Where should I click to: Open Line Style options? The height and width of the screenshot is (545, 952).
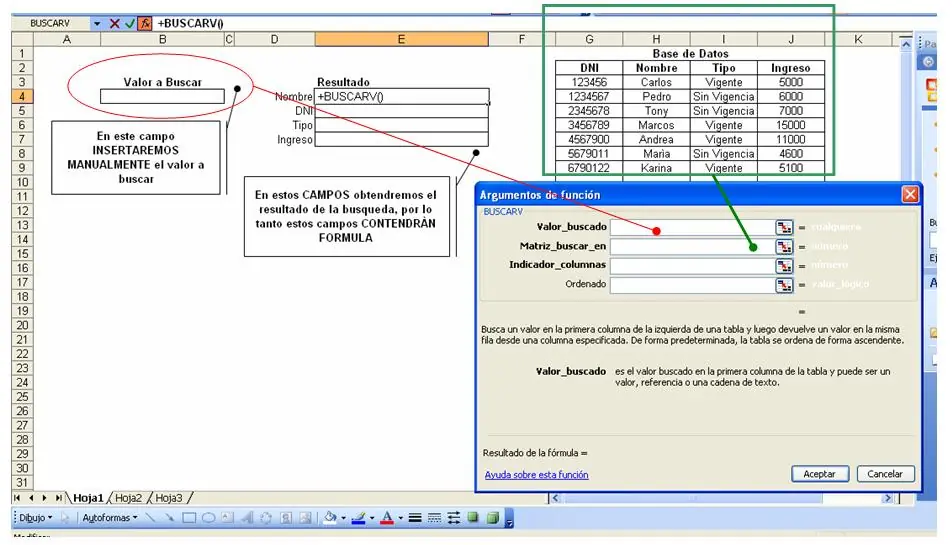pos(415,518)
